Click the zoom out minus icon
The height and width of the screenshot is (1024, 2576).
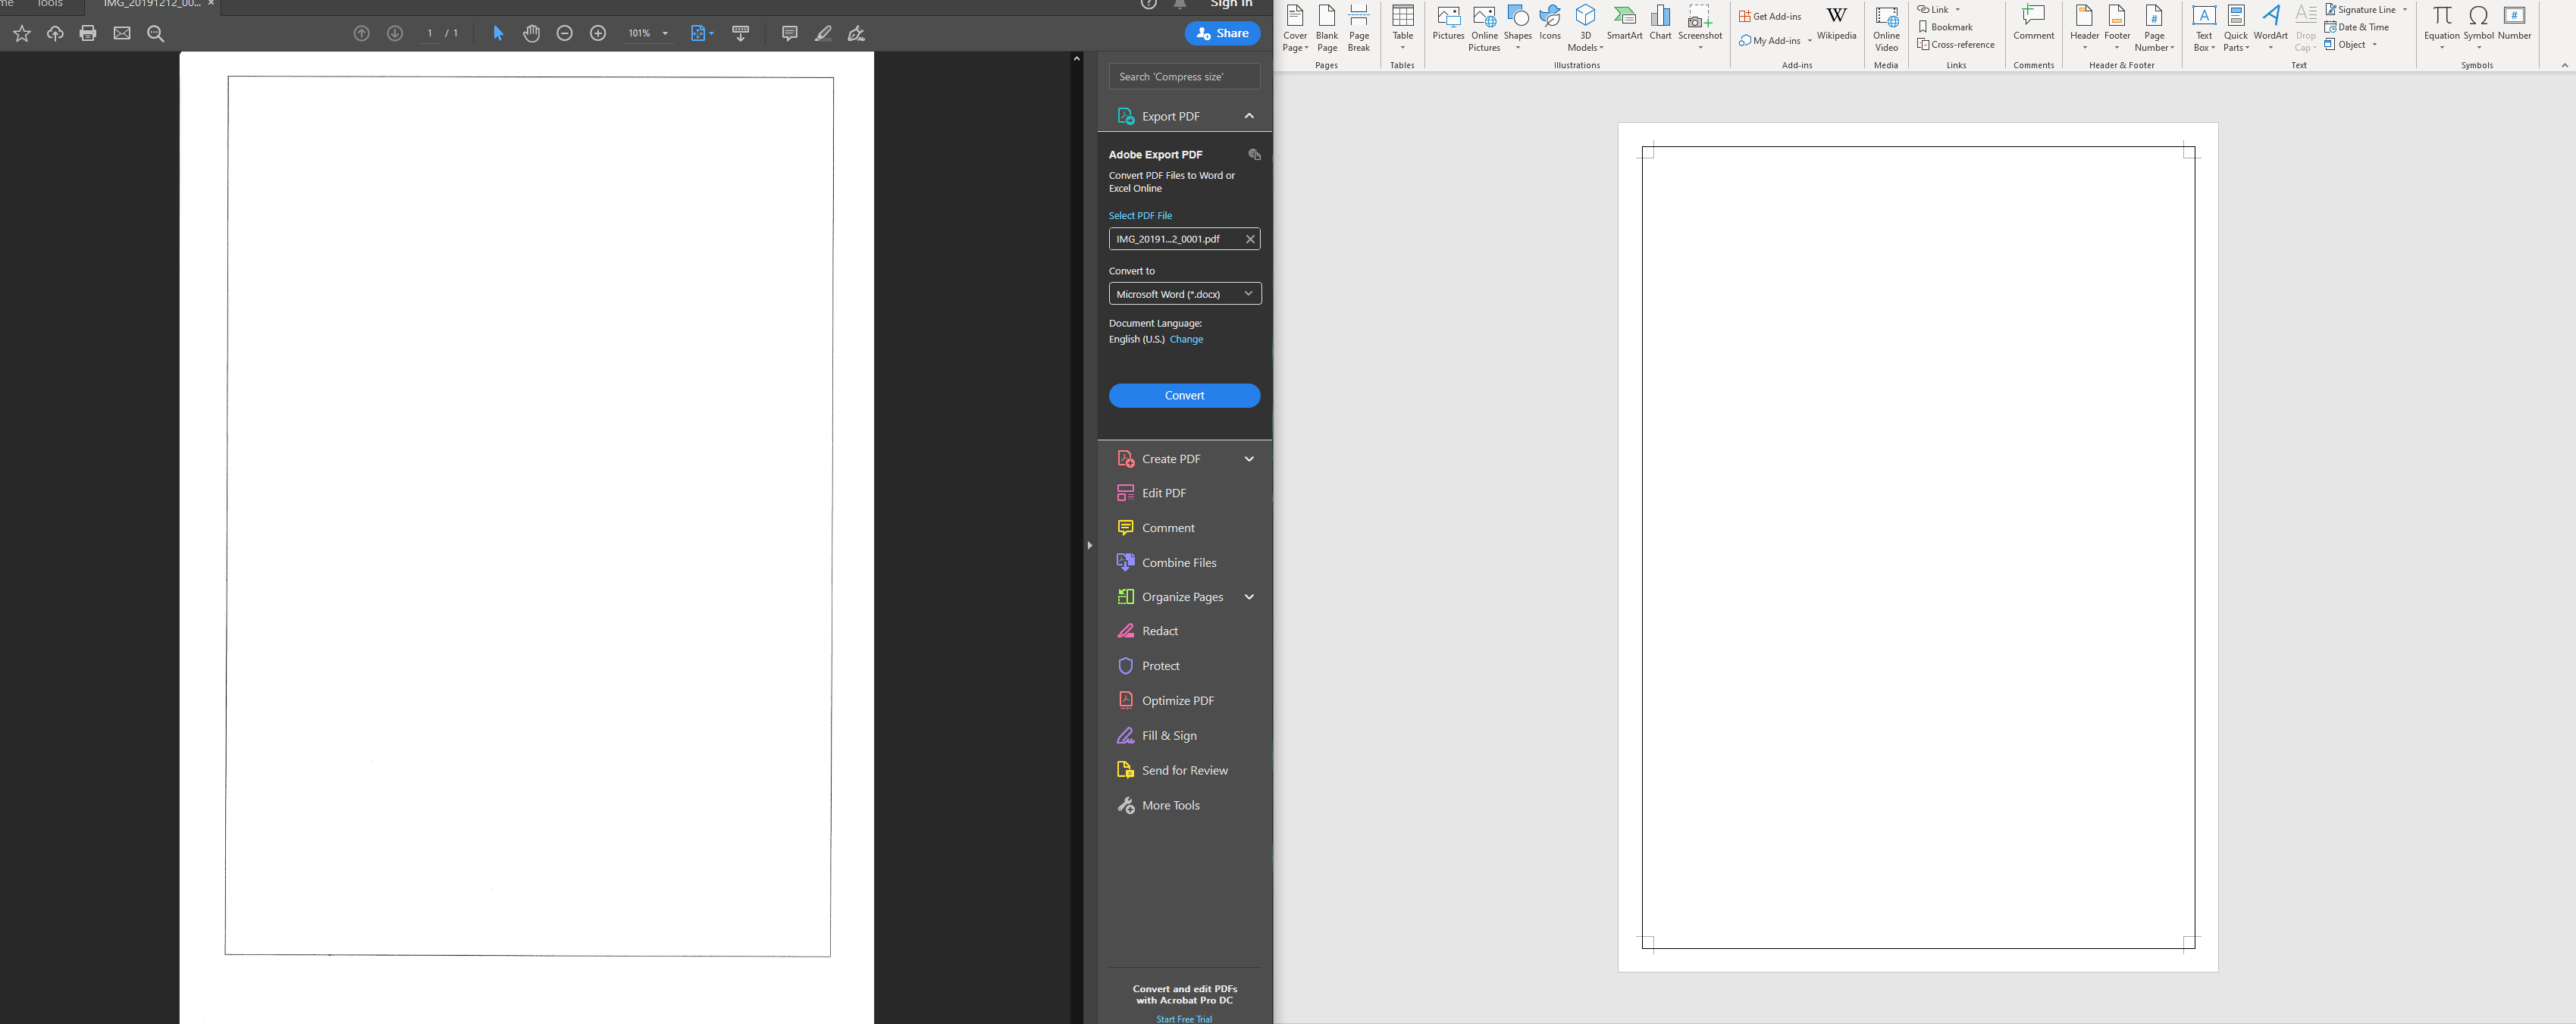564,33
